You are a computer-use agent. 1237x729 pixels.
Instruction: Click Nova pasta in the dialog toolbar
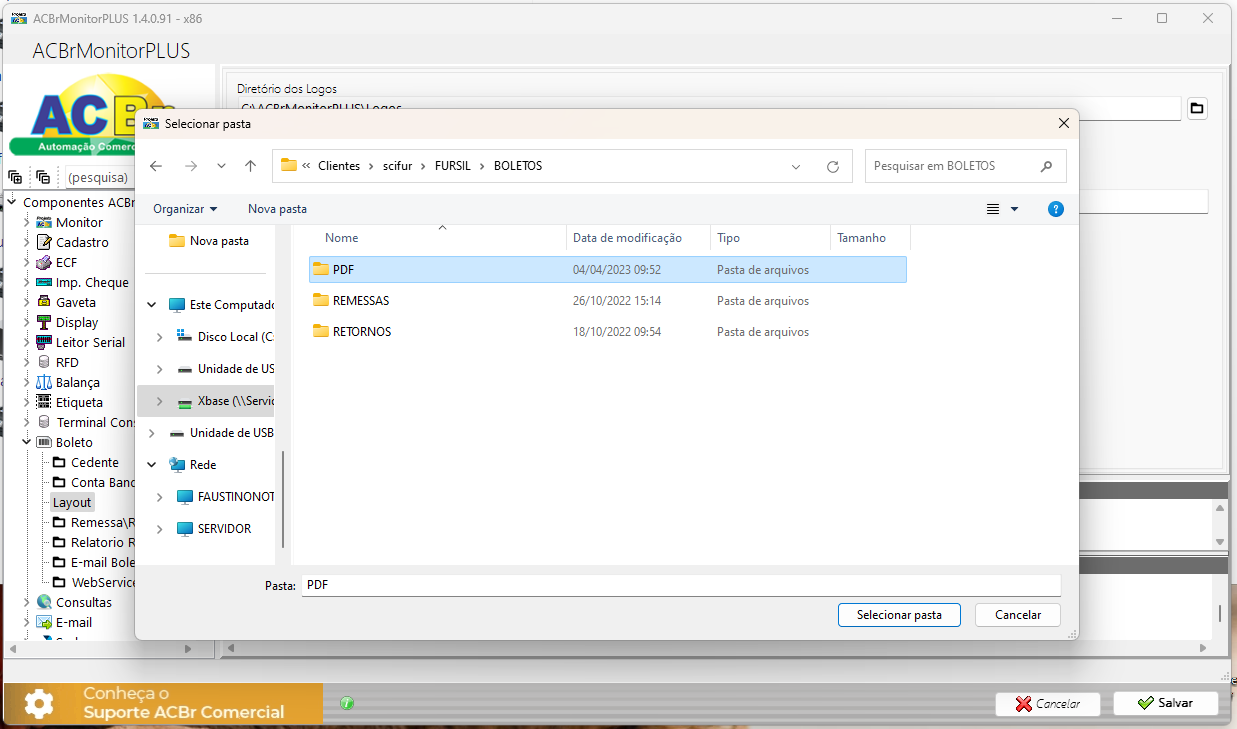pyautogui.click(x=277, y=209)
